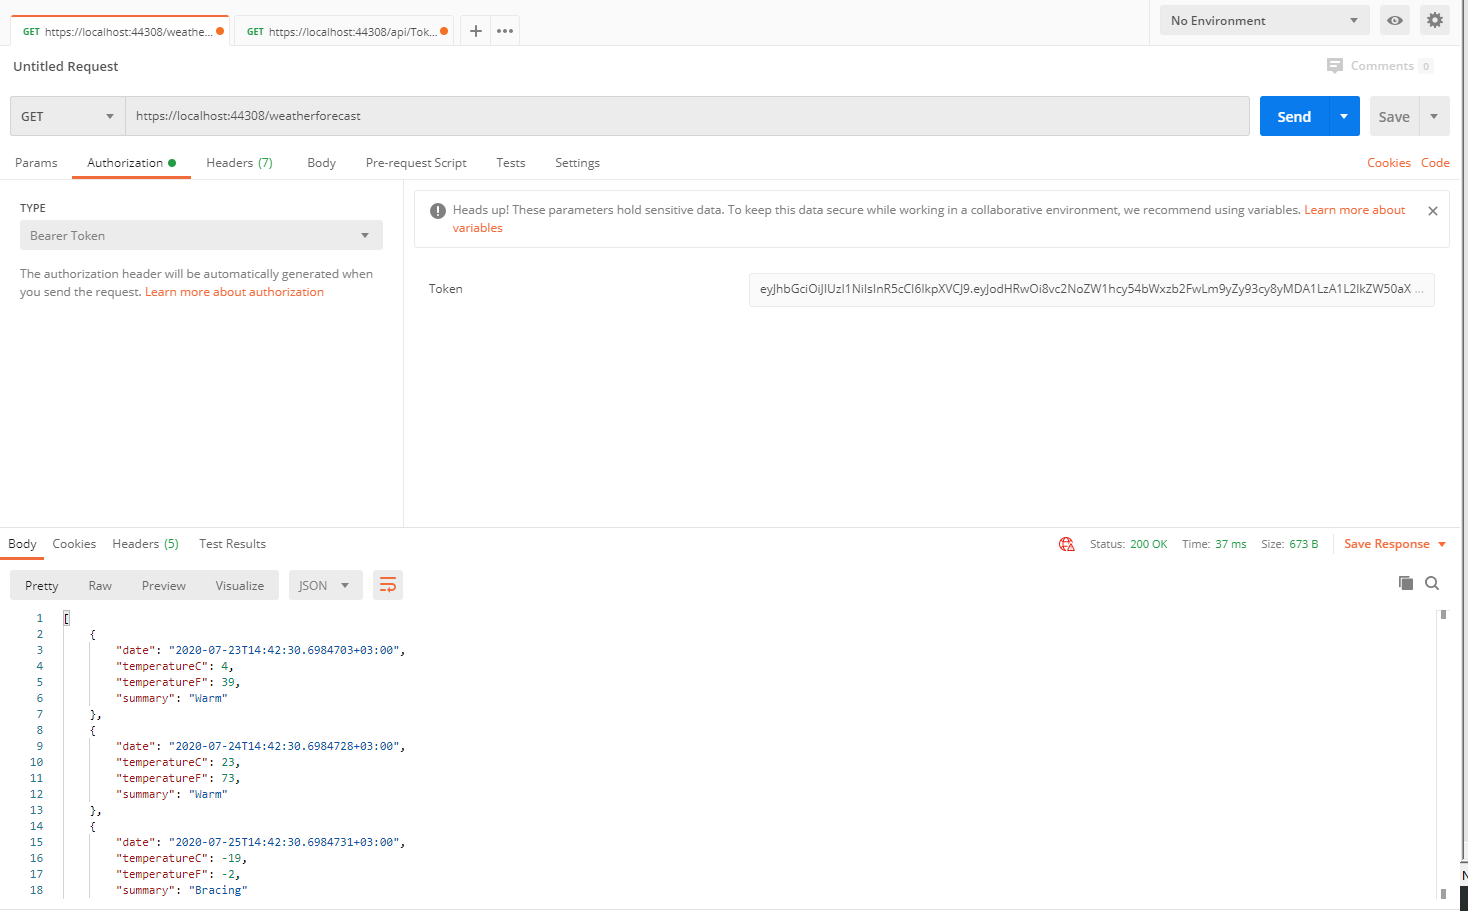Click Learn more about authorization link

234,292
